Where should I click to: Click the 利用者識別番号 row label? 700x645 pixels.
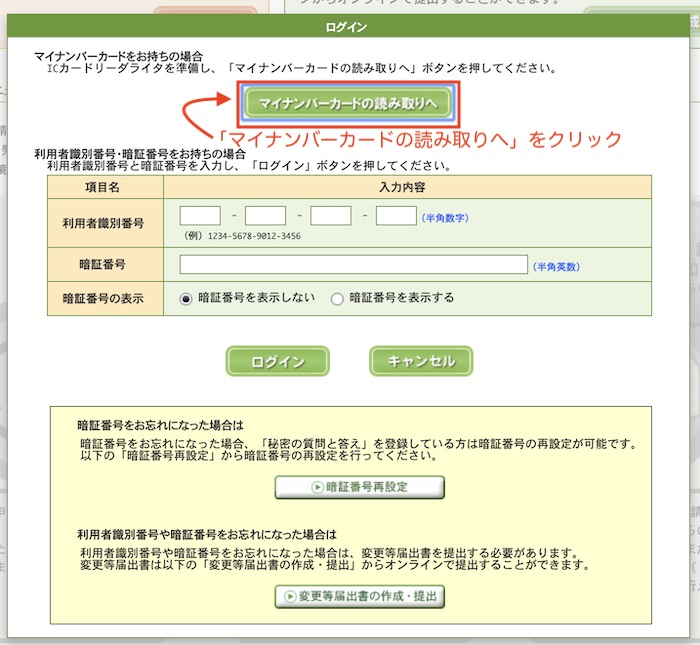103,223
